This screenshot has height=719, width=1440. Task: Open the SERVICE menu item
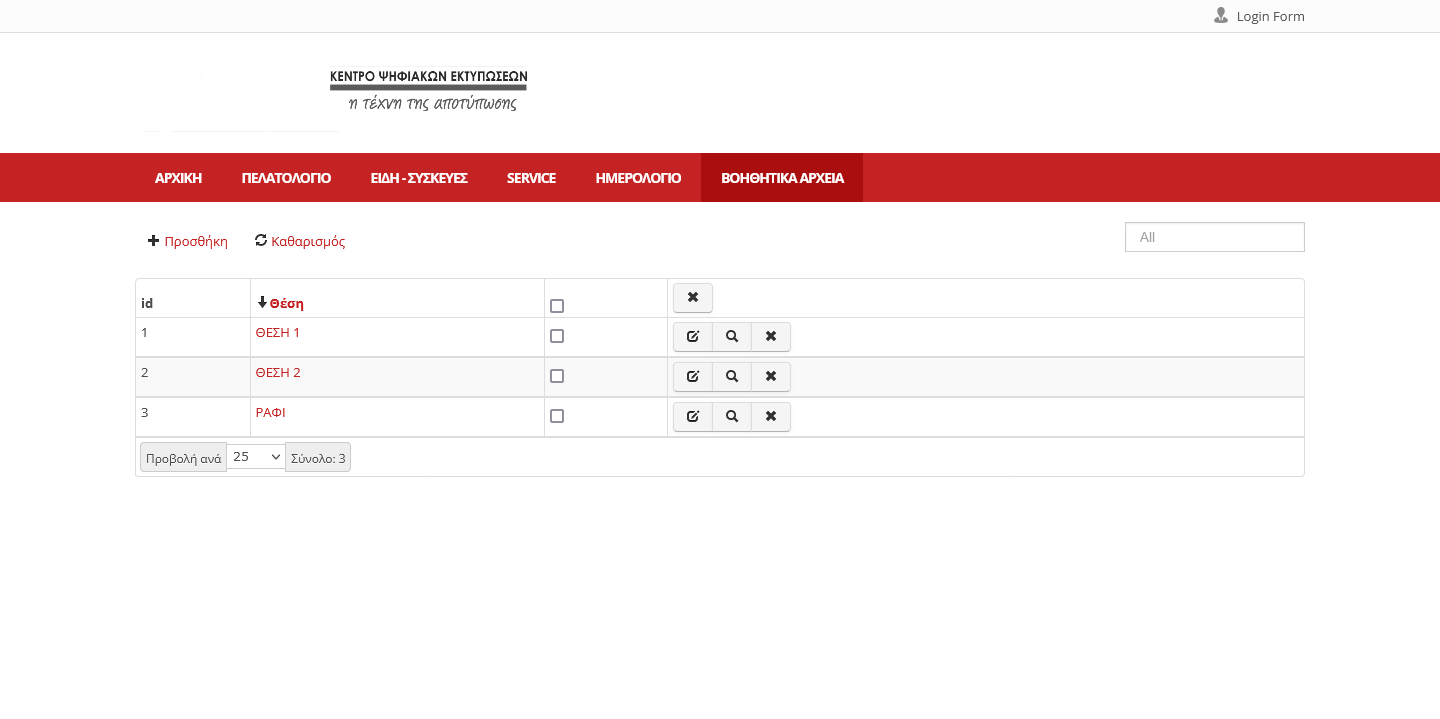click(531, 178)
